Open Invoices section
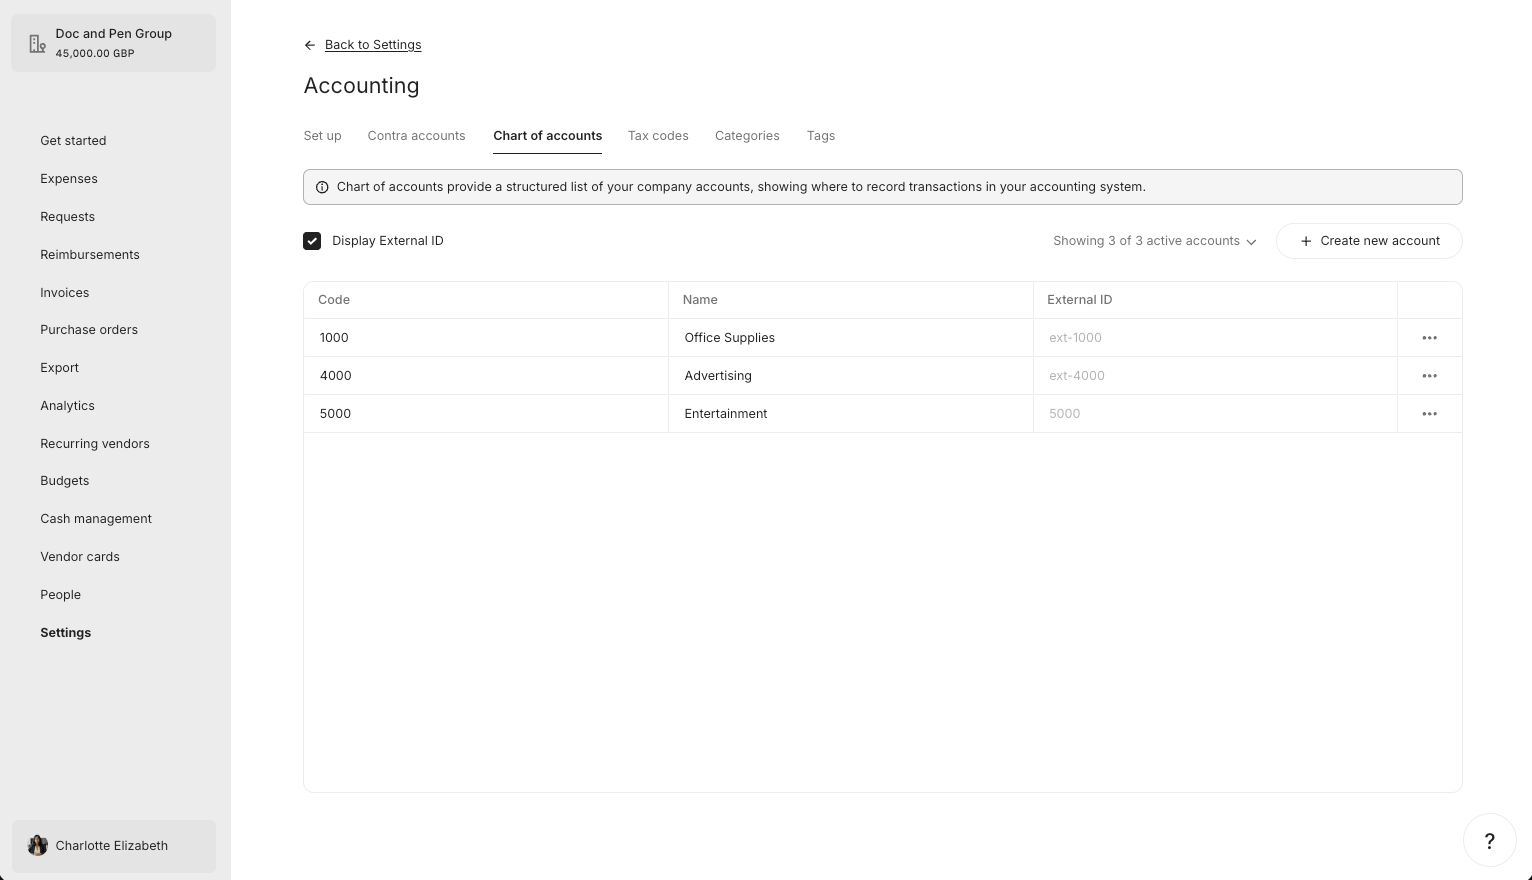Image resolution: width=1532 pixels, height=880 pixels. pos(65,293)
